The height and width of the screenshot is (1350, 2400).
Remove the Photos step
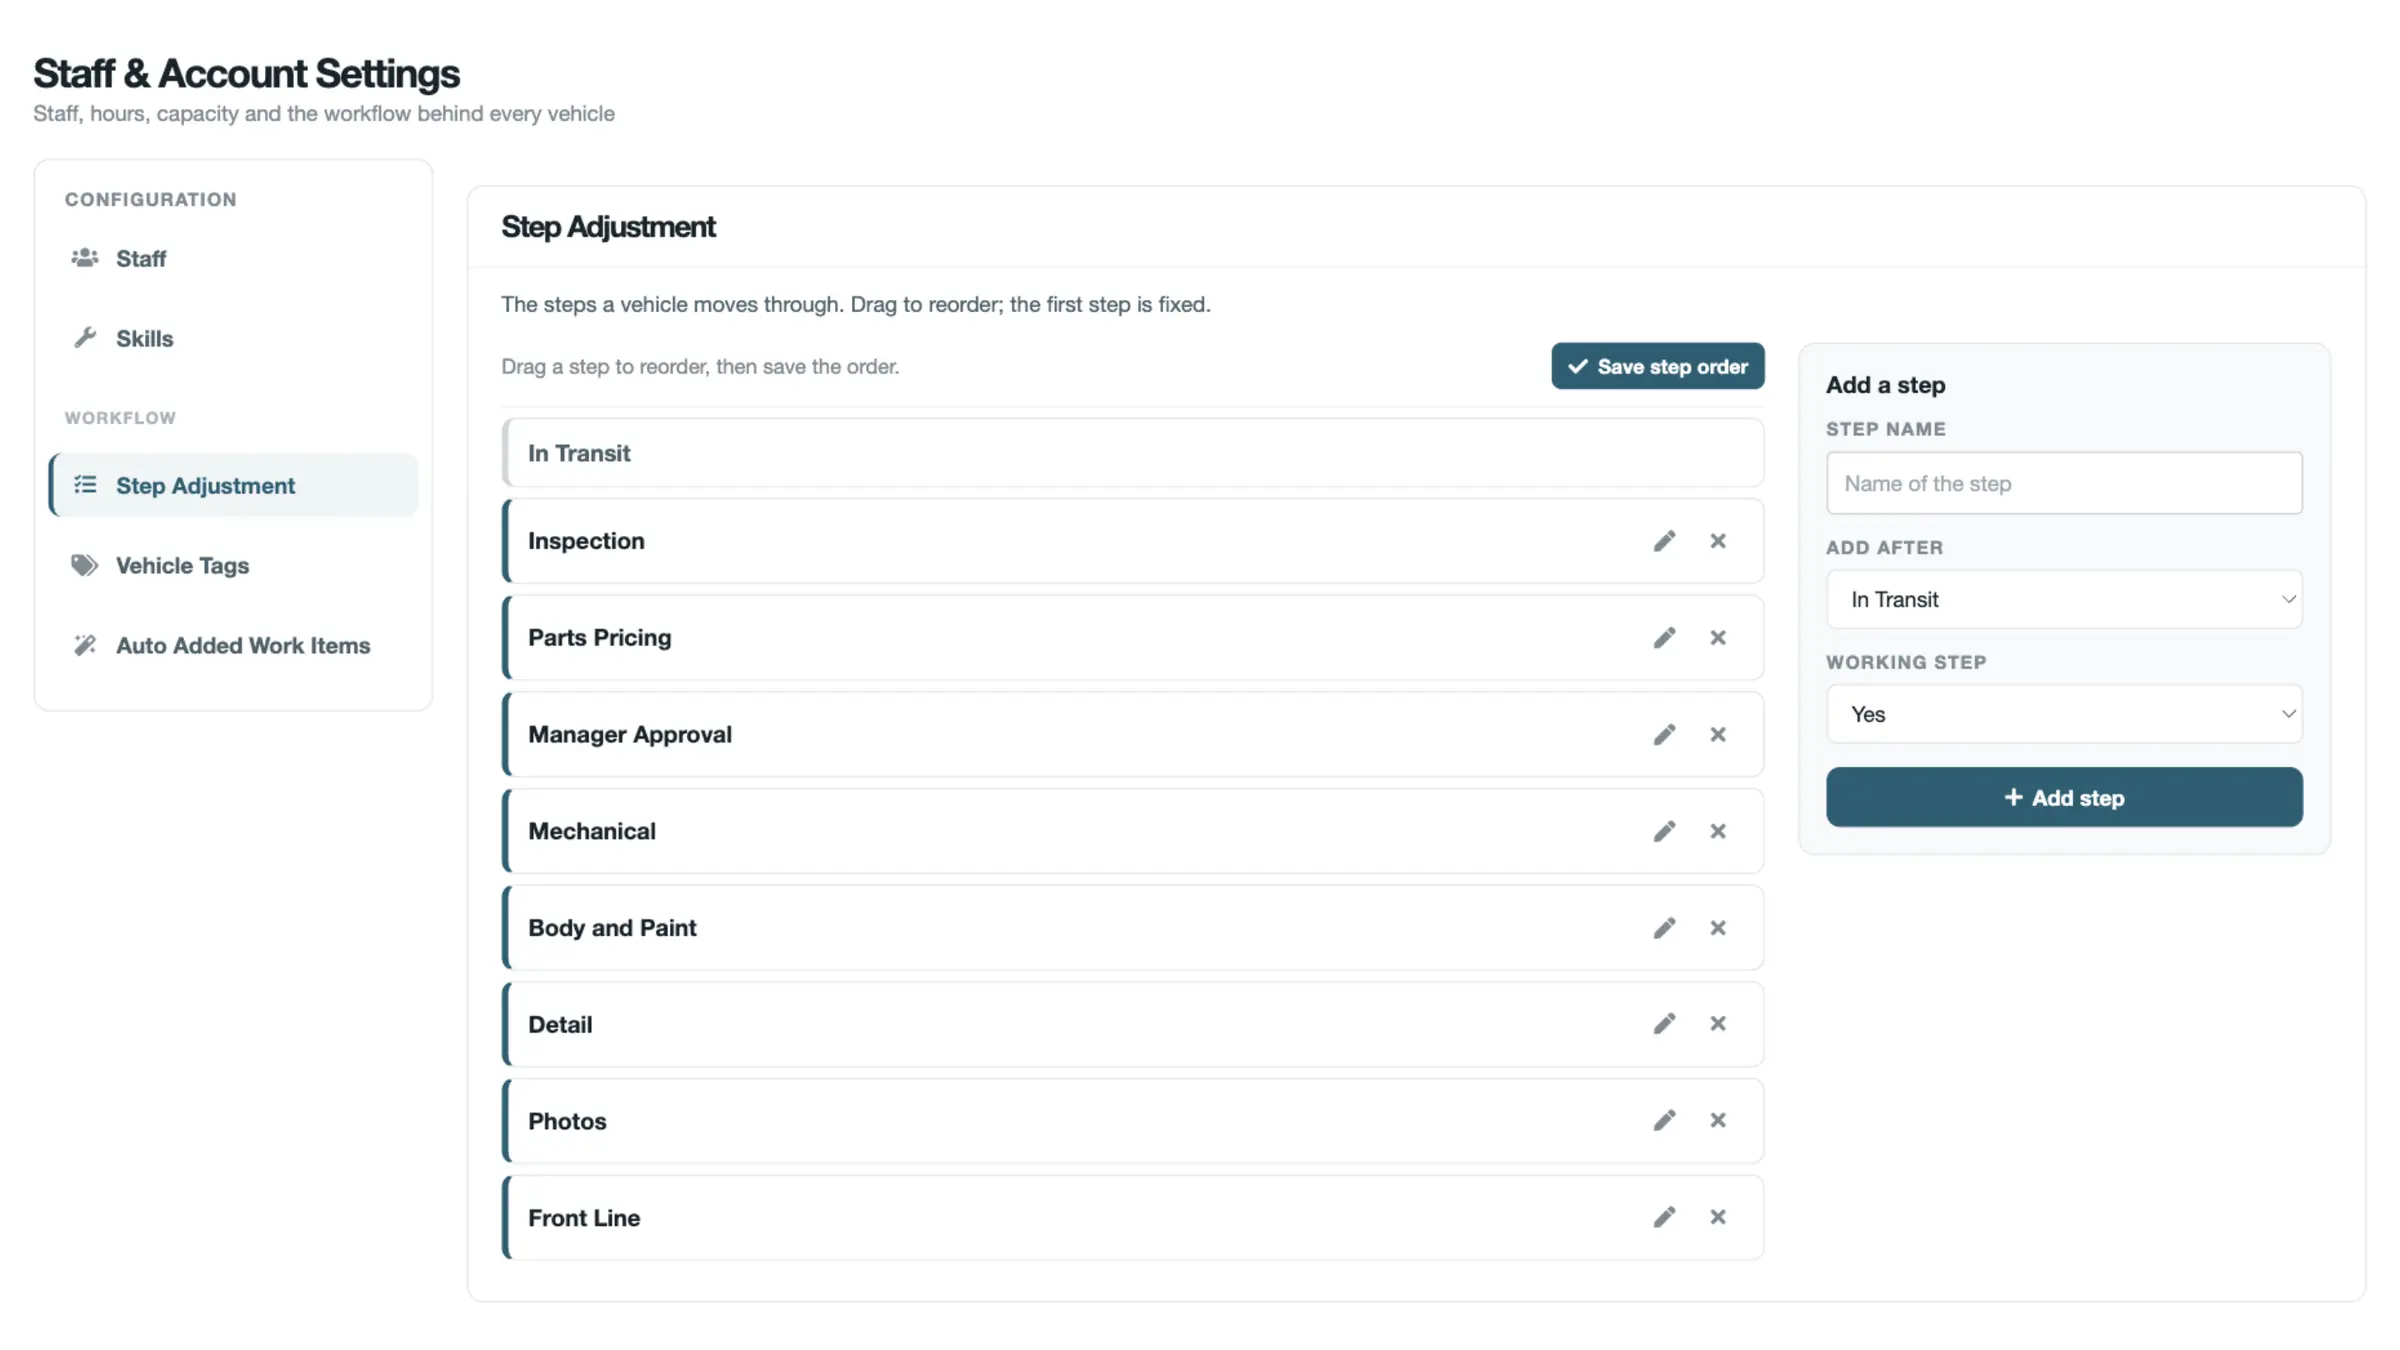1718,1121
